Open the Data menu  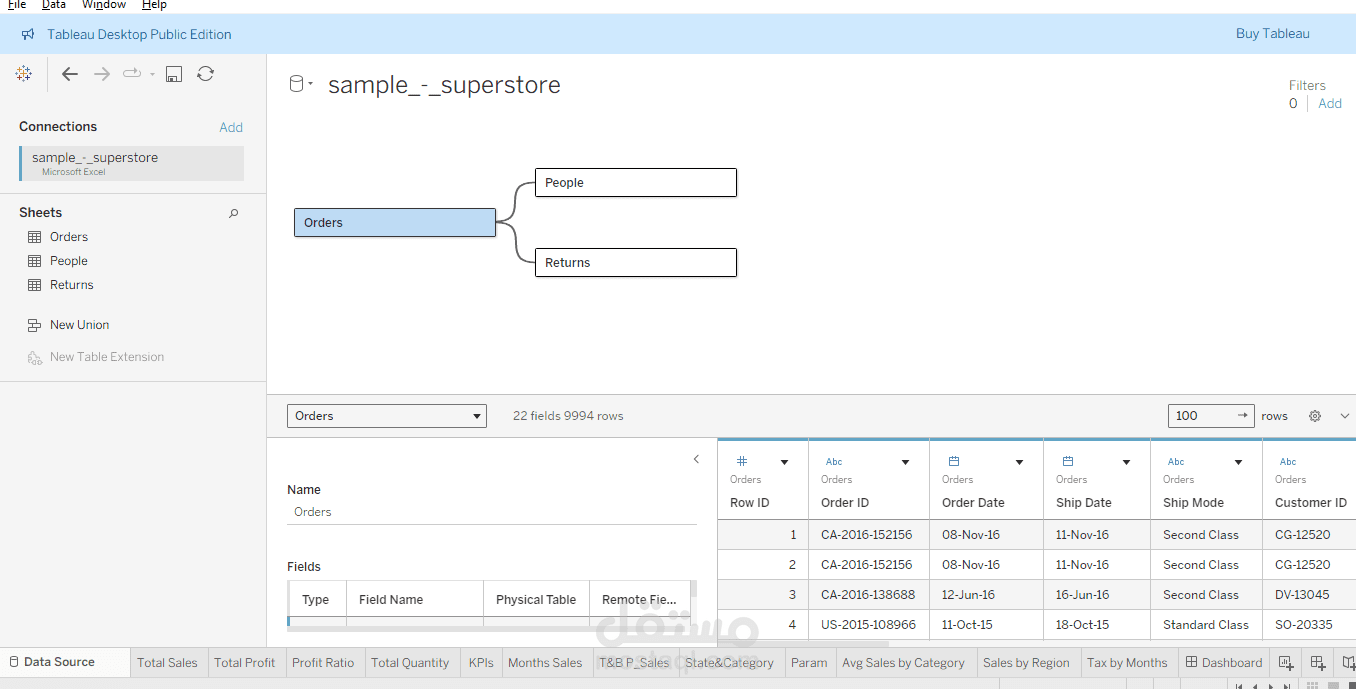tap(54, 5)
